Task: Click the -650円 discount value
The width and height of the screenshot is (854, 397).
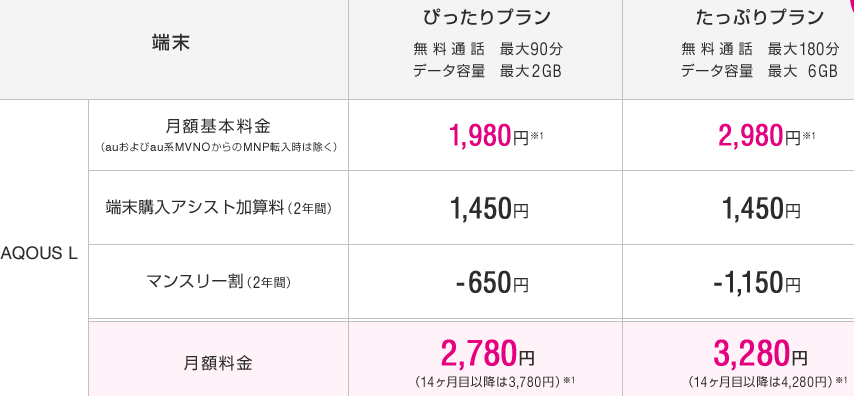Action: point(492,283)
